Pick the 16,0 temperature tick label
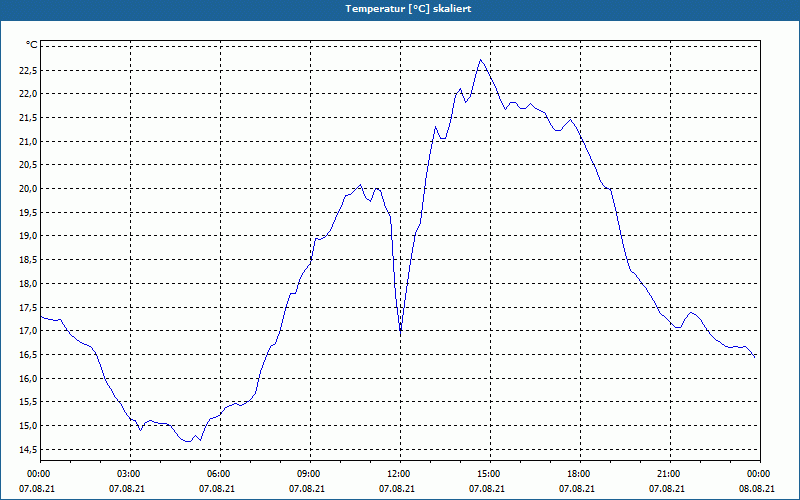The image size is (800, 500). (28, 378)
